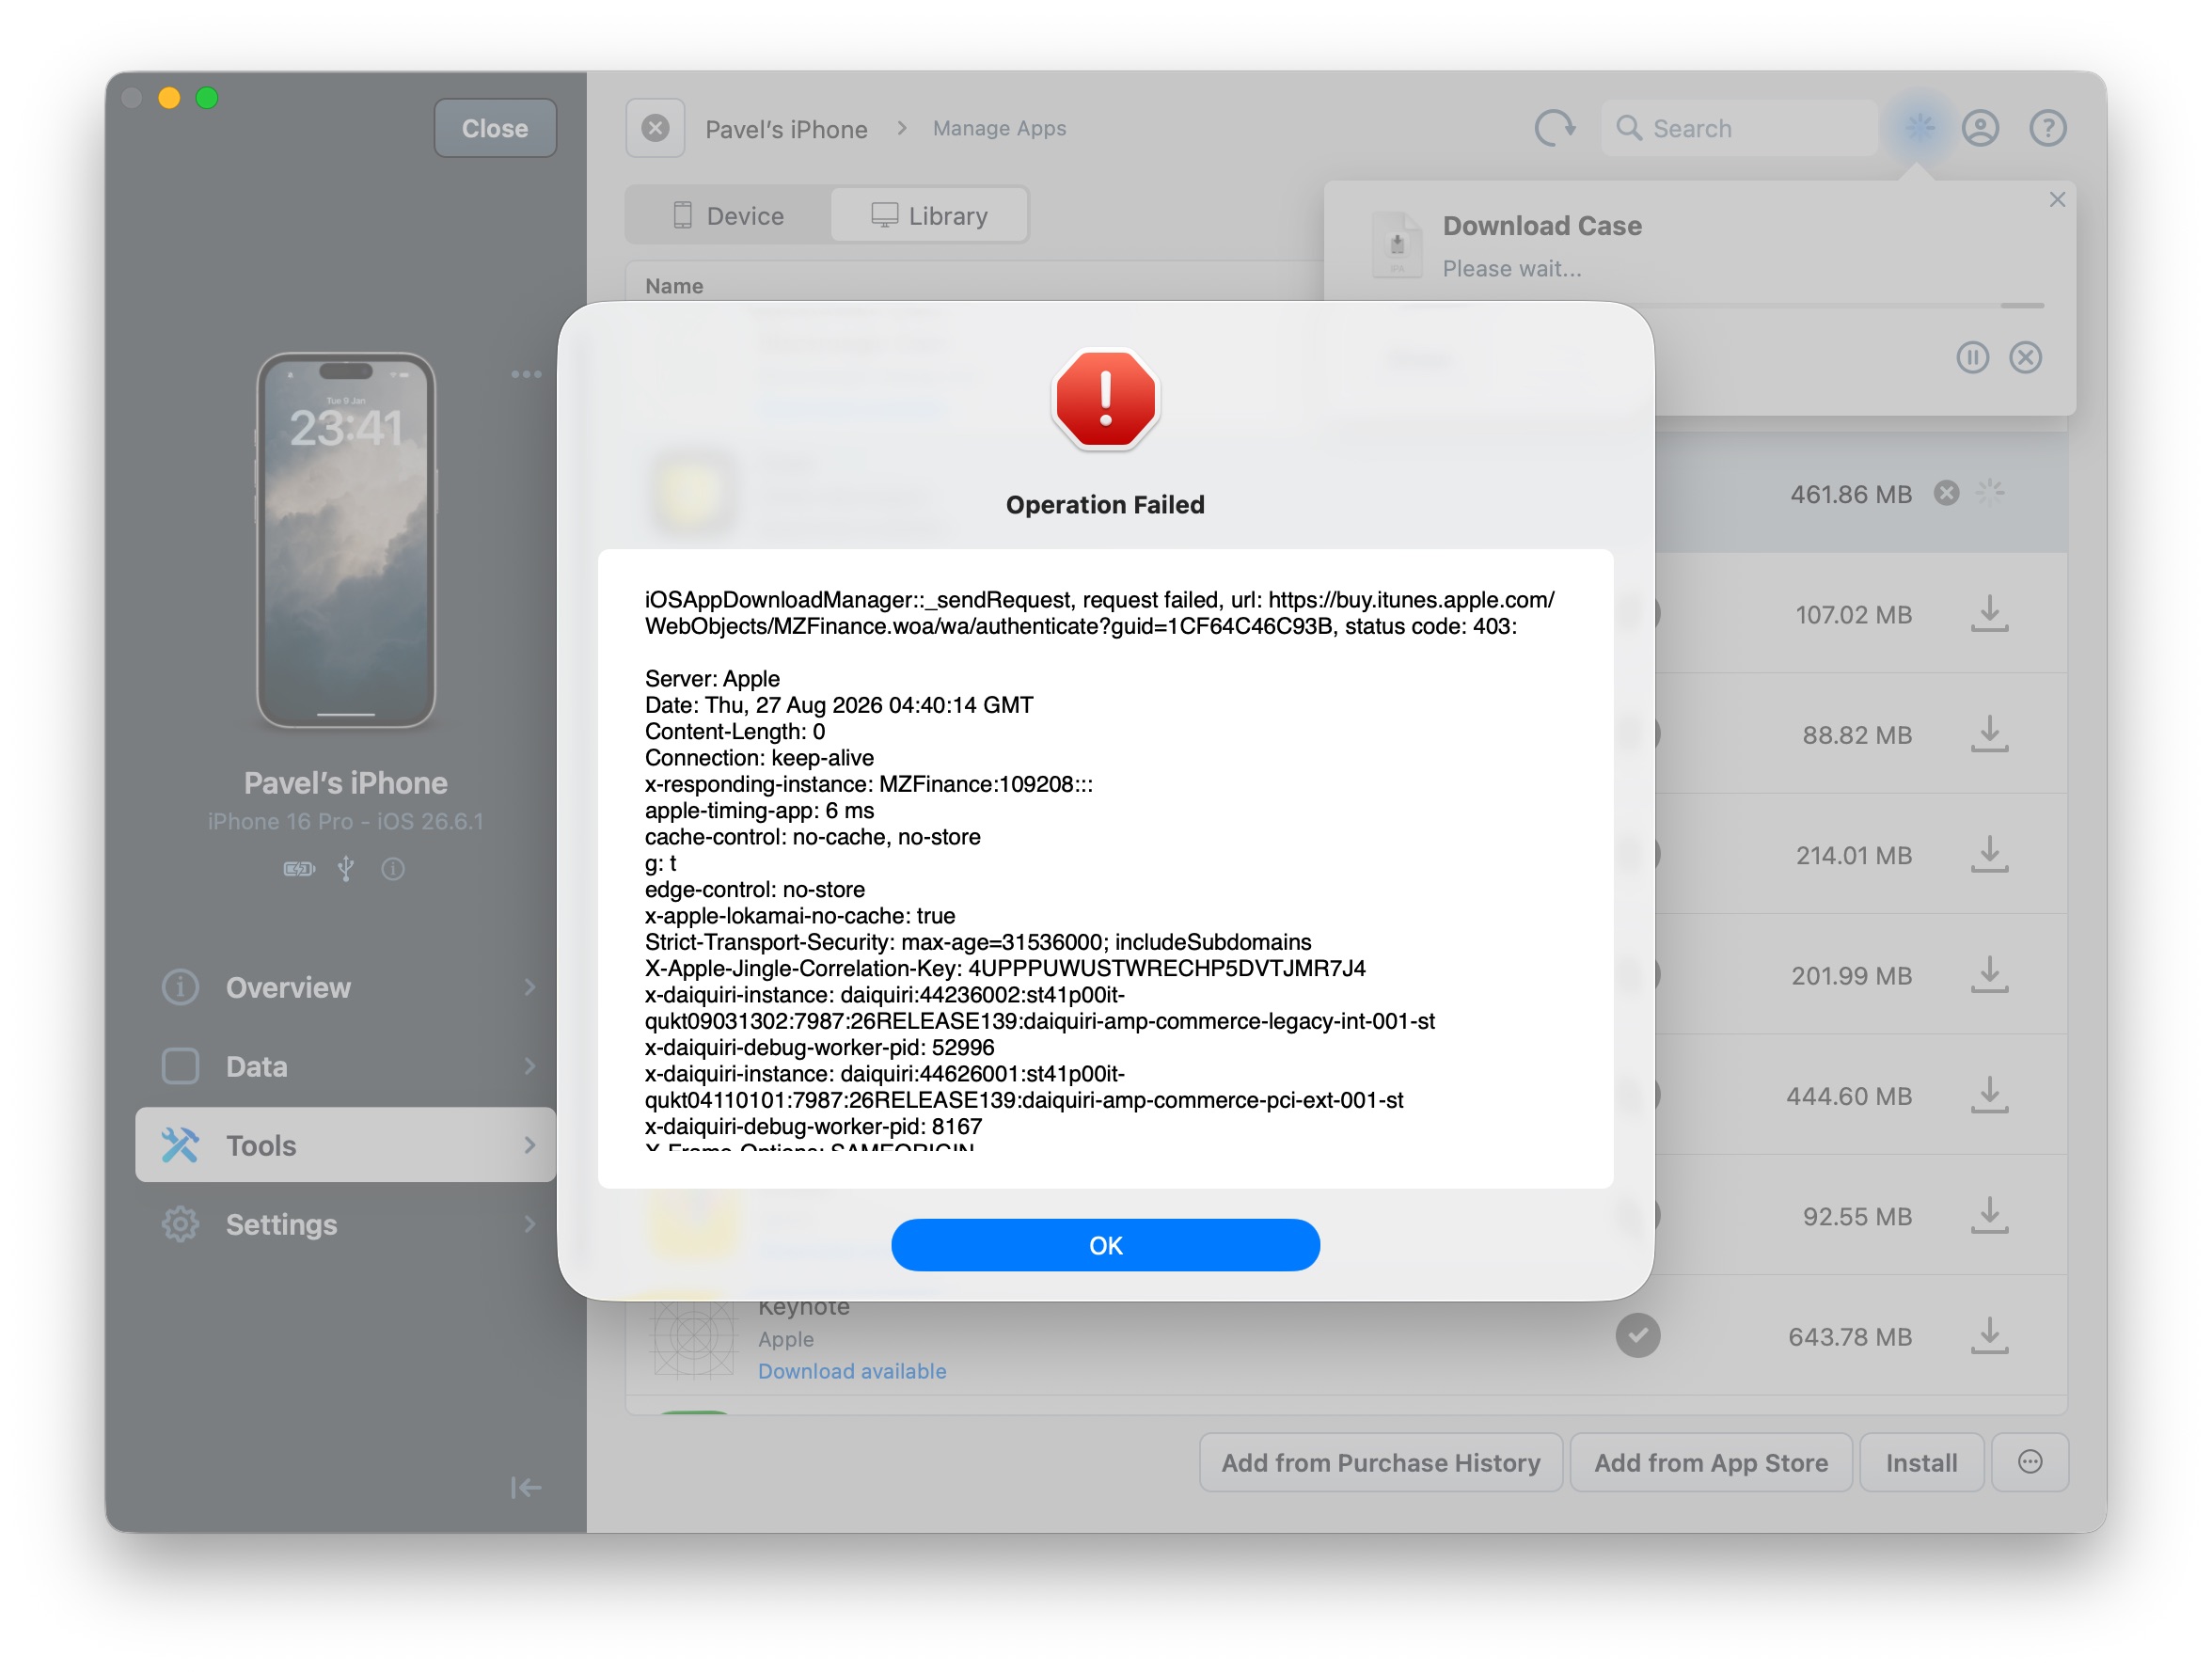Viewport: 2212px width, 1672px height.
Task: Download the 201.99 MB app
Action: click(x=1990, y=975)
